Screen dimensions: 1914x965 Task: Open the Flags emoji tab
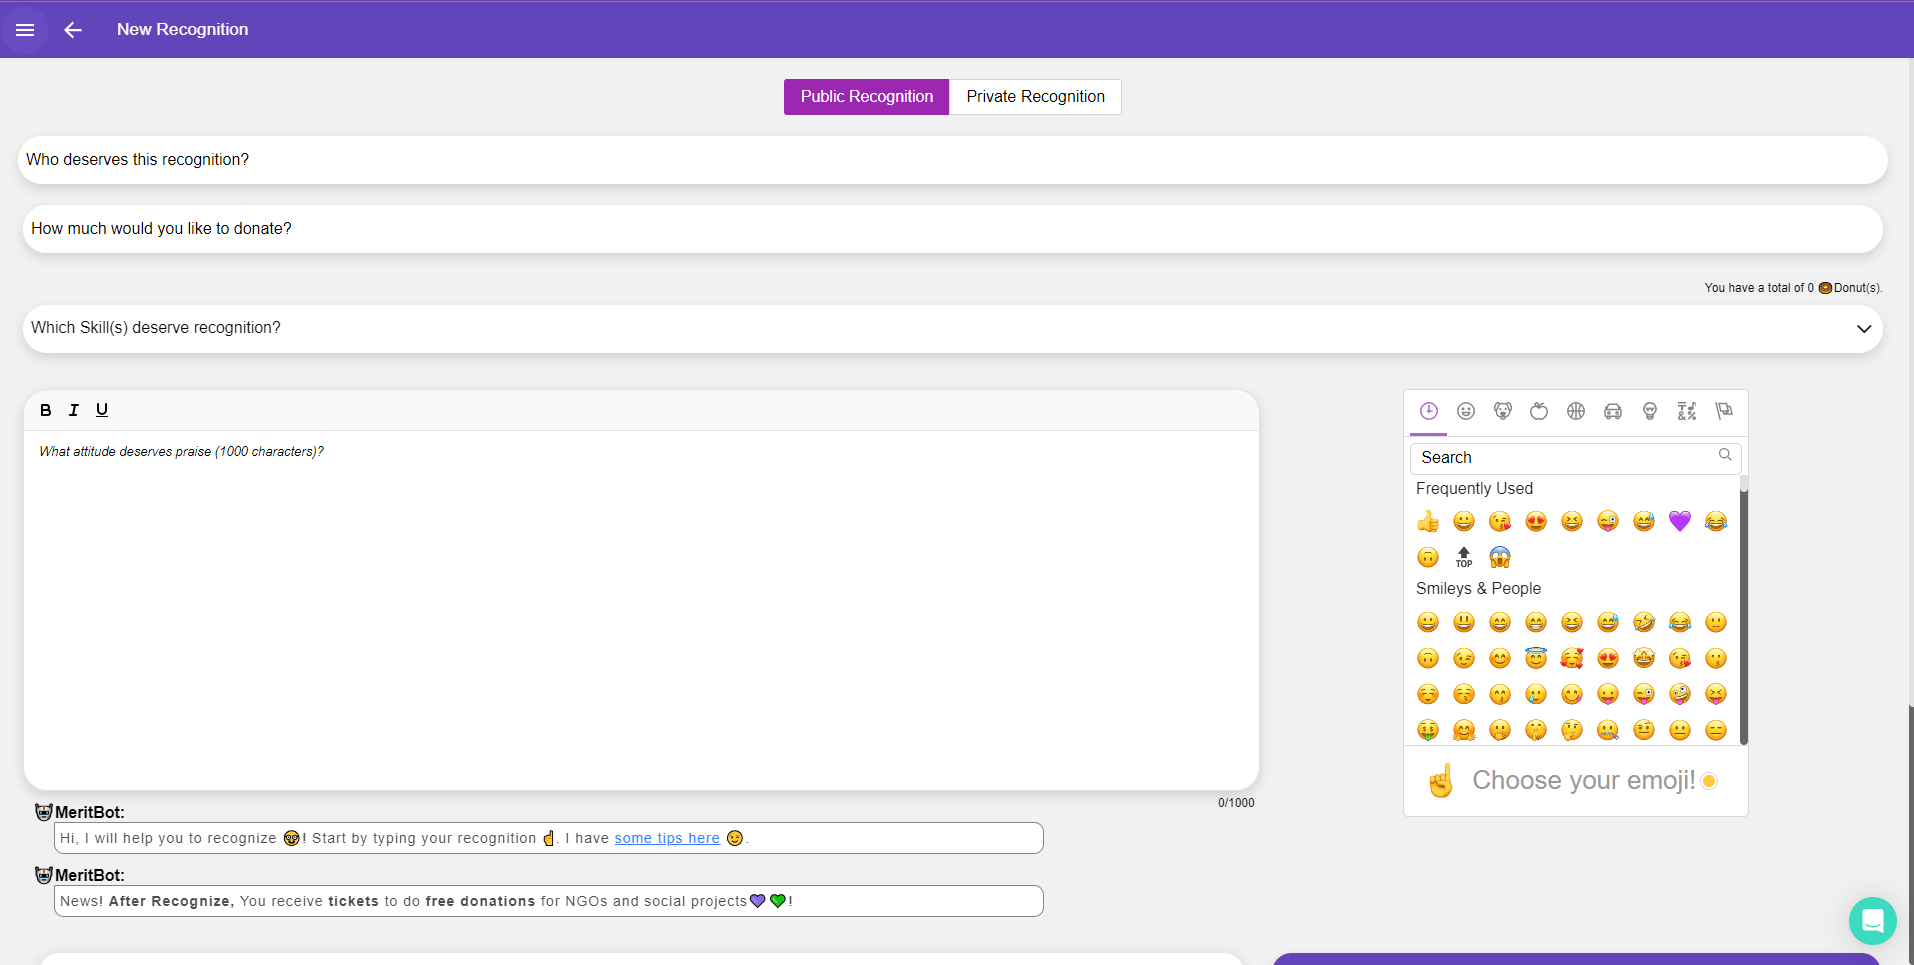(x=1724, y=411)
